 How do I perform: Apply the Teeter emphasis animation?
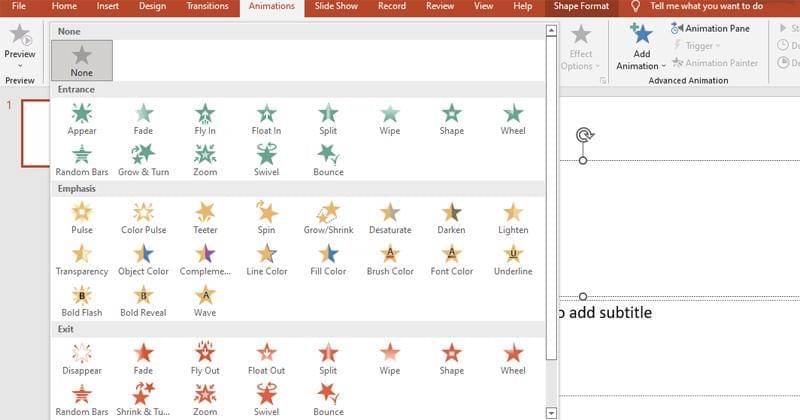click(x=205, y=217)
